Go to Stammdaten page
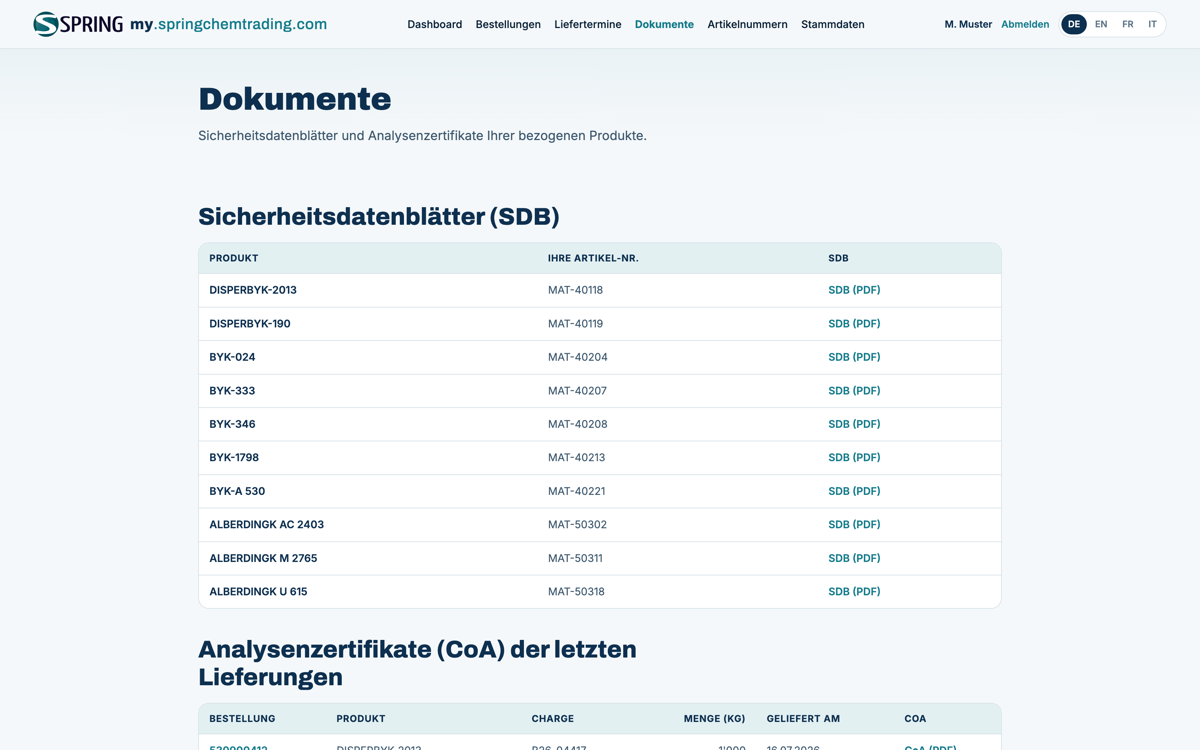 click(833, 24)
